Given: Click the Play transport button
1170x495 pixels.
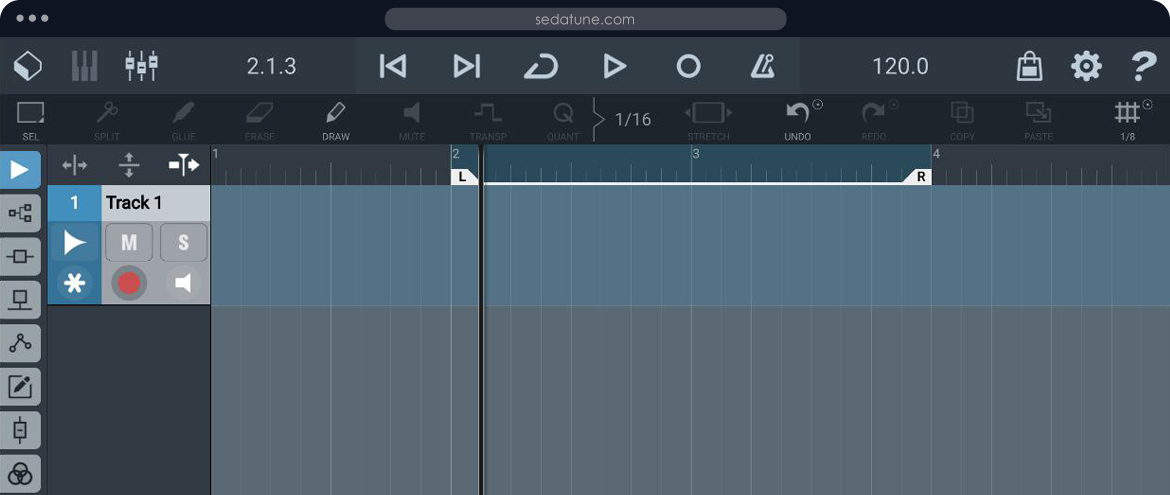Looking at the screenshot, I should click(614, 66).
